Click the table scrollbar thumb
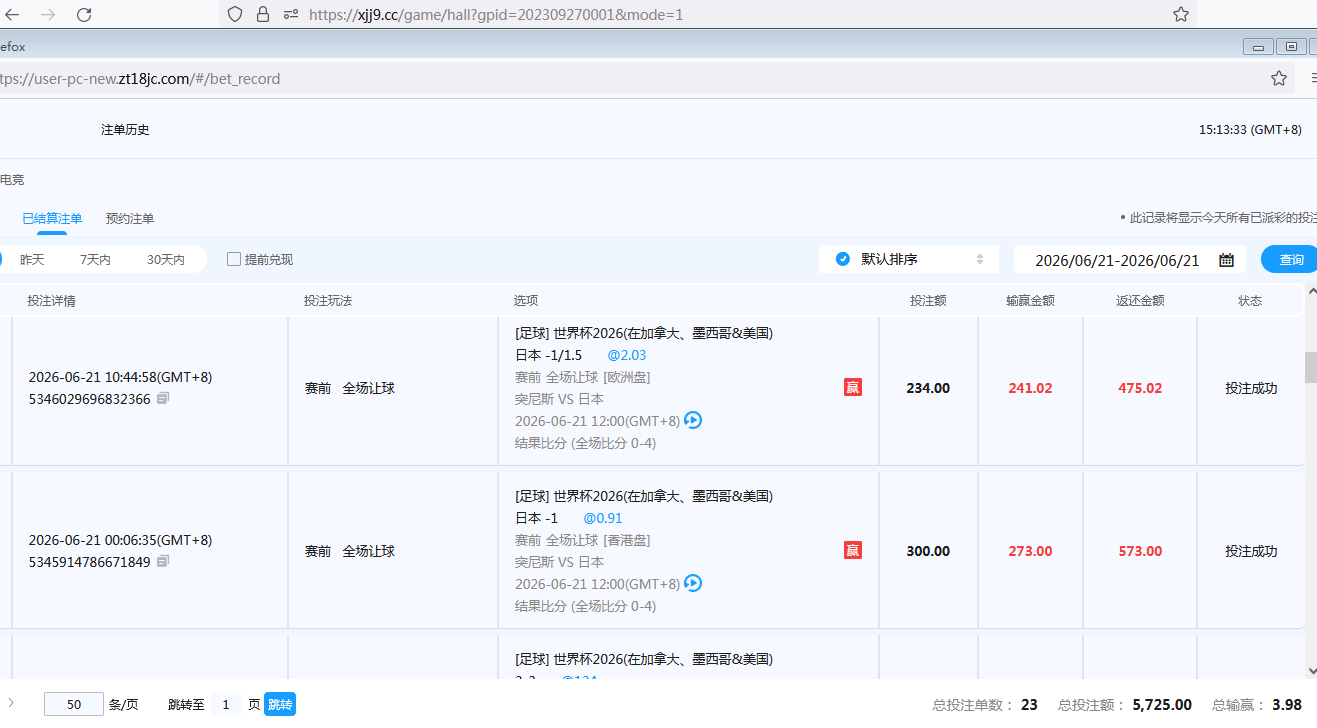Screen dimensions: 1317x728 click(x=1311, y=367)
